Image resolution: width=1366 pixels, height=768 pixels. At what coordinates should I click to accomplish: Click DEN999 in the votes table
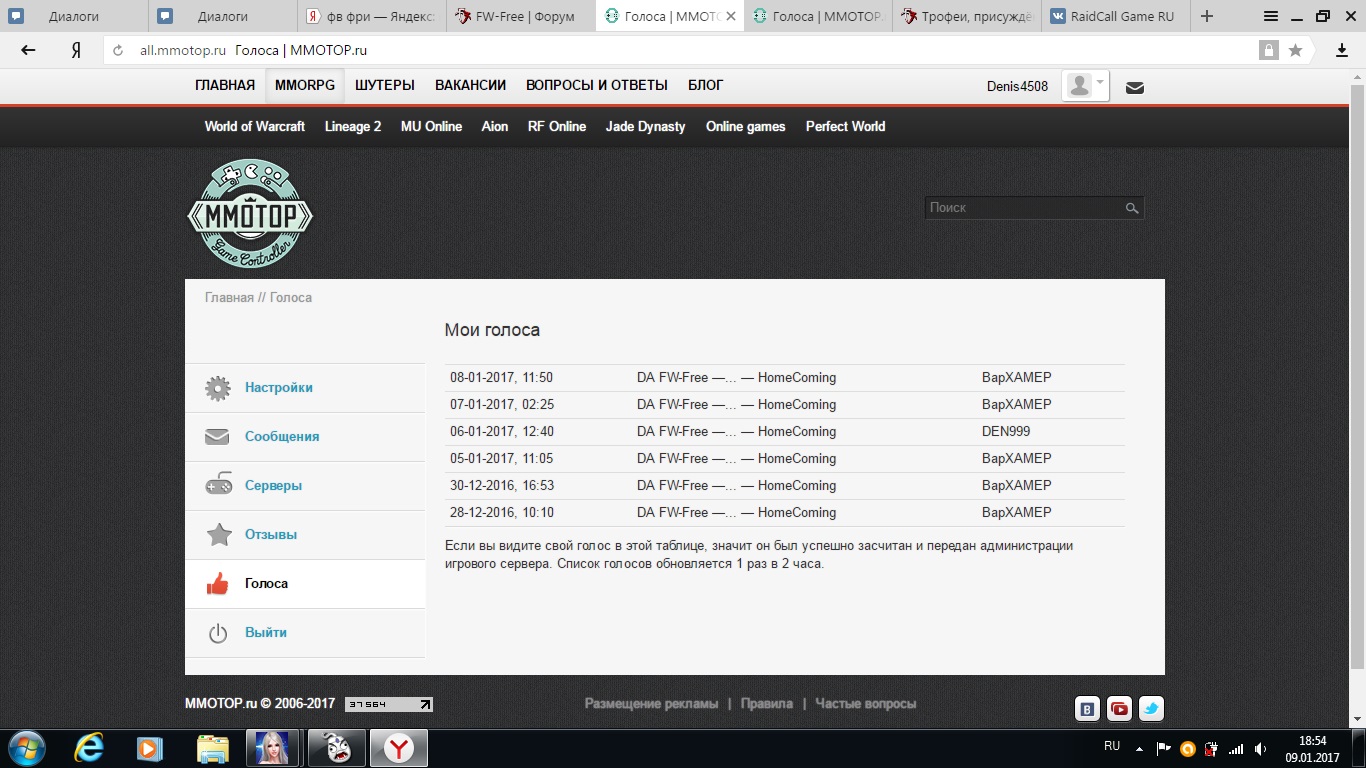pos(1006,432)
